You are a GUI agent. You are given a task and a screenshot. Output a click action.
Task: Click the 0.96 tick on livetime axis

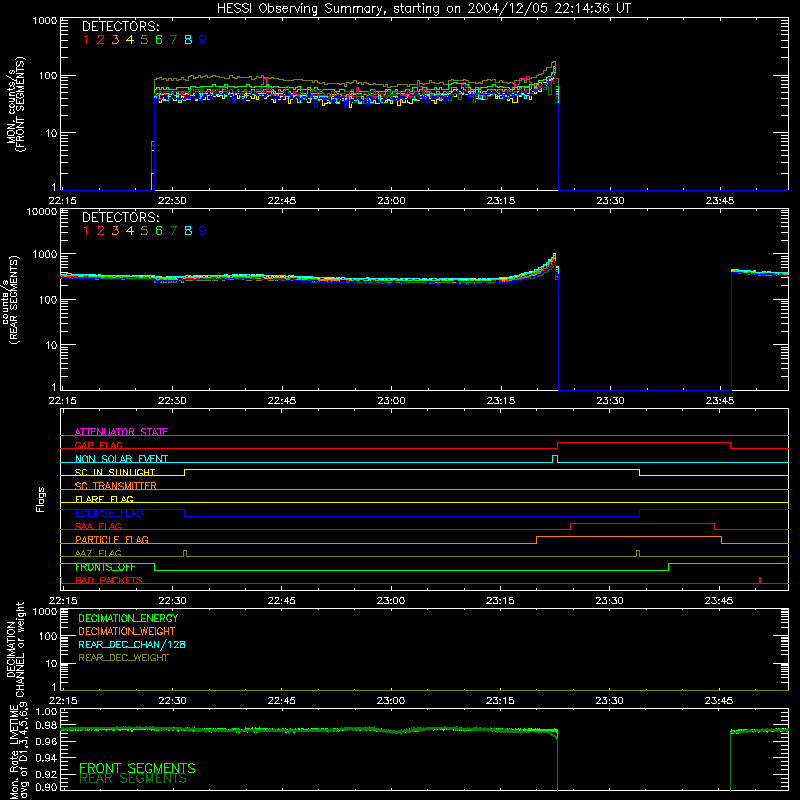[x=46, y=741]
